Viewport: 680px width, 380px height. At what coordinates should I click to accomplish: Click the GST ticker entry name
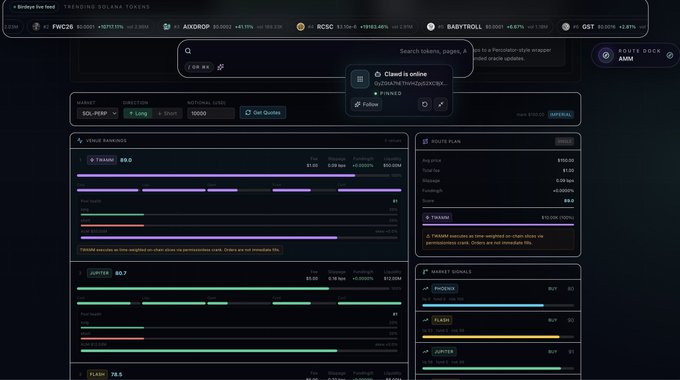(588, 26)
